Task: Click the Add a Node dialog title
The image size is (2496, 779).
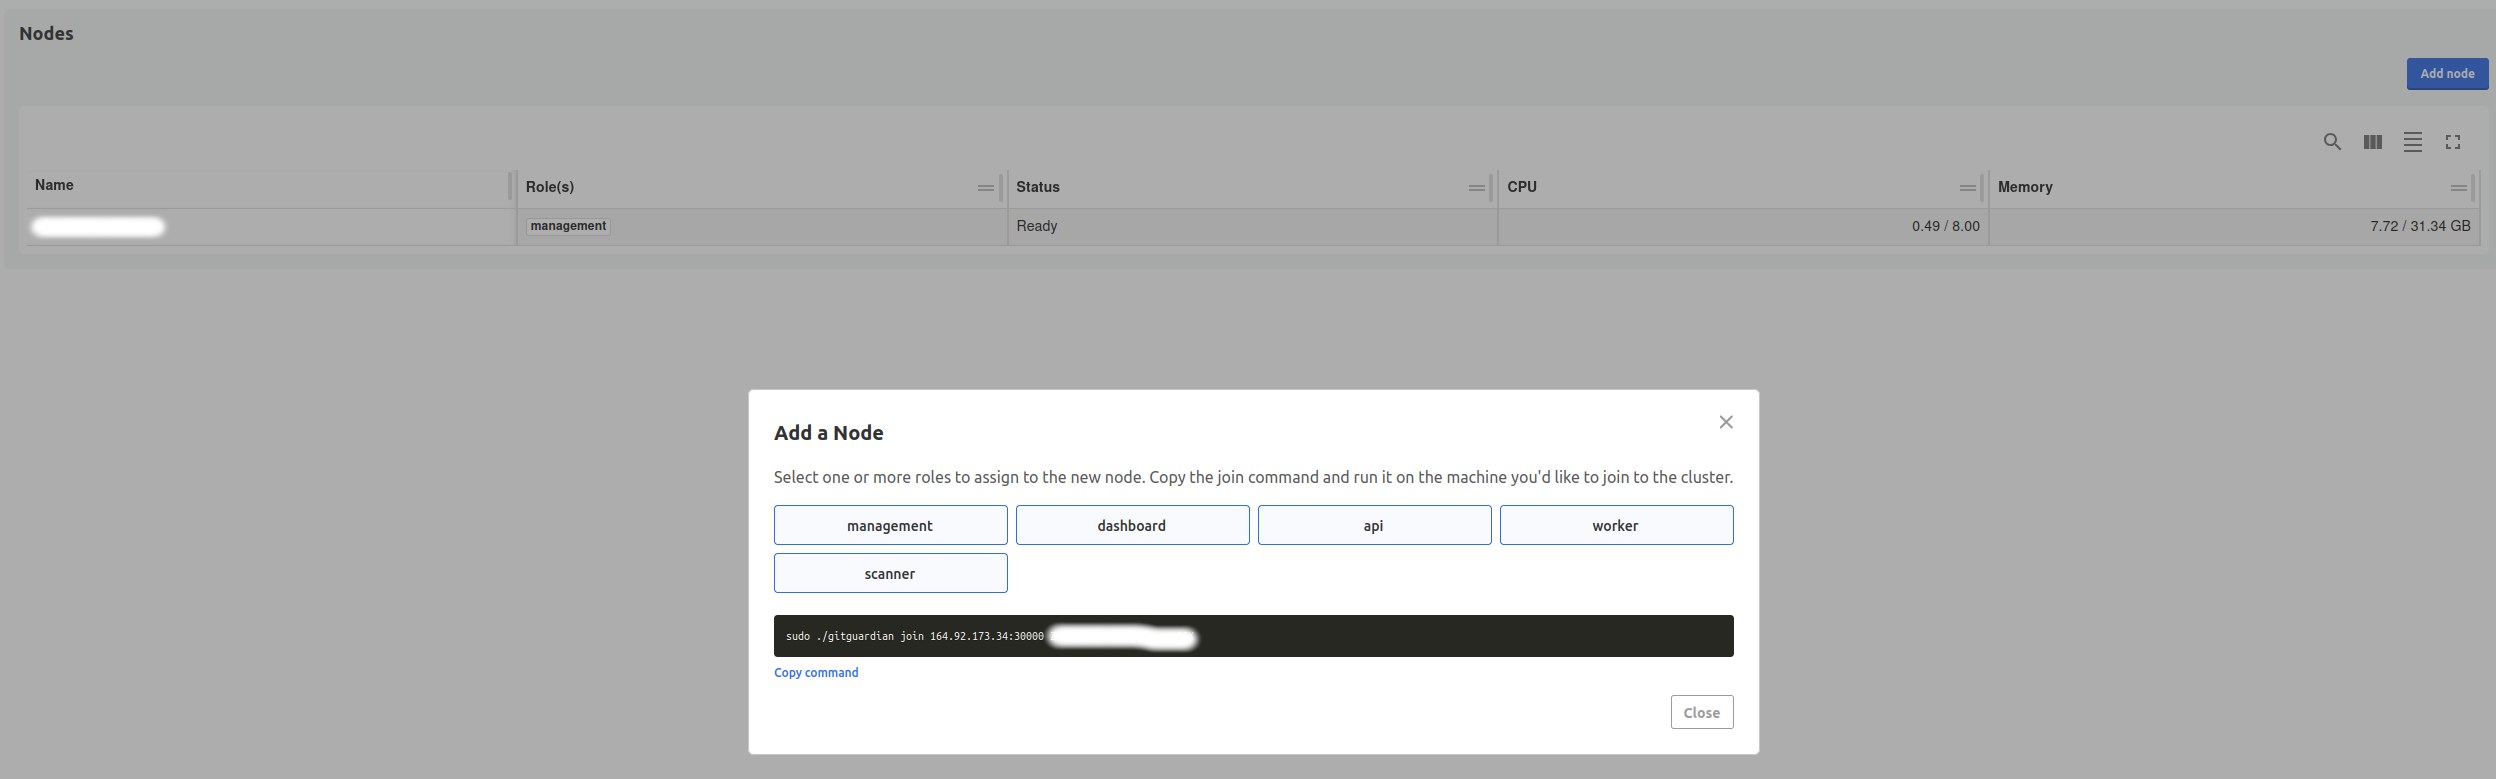Action: (x=828, y=433)
